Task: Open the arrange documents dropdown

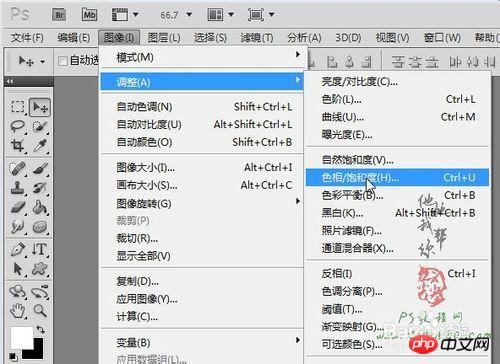Action: tap(231, 15)
